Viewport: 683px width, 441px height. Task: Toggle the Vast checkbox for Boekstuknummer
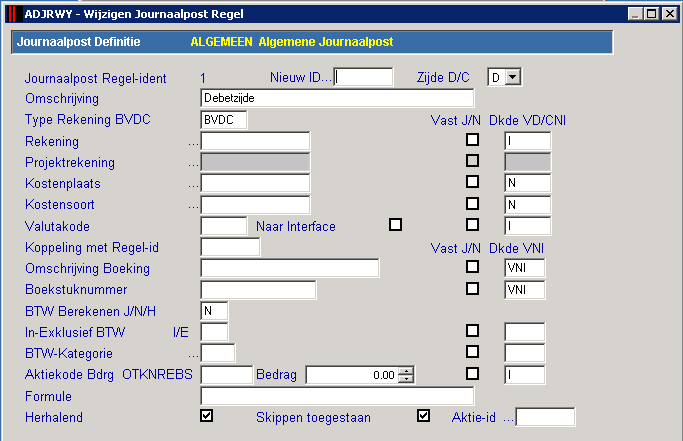(472, 288)
